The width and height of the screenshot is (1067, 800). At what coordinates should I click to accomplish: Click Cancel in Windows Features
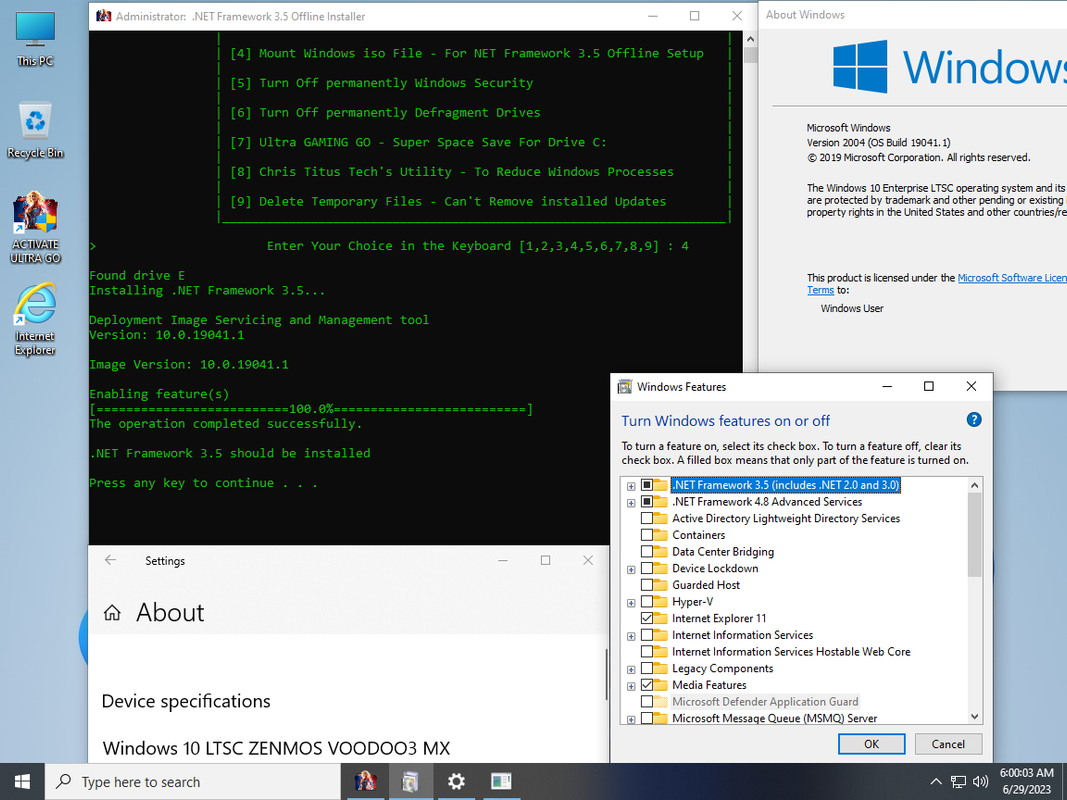(948, 744)
